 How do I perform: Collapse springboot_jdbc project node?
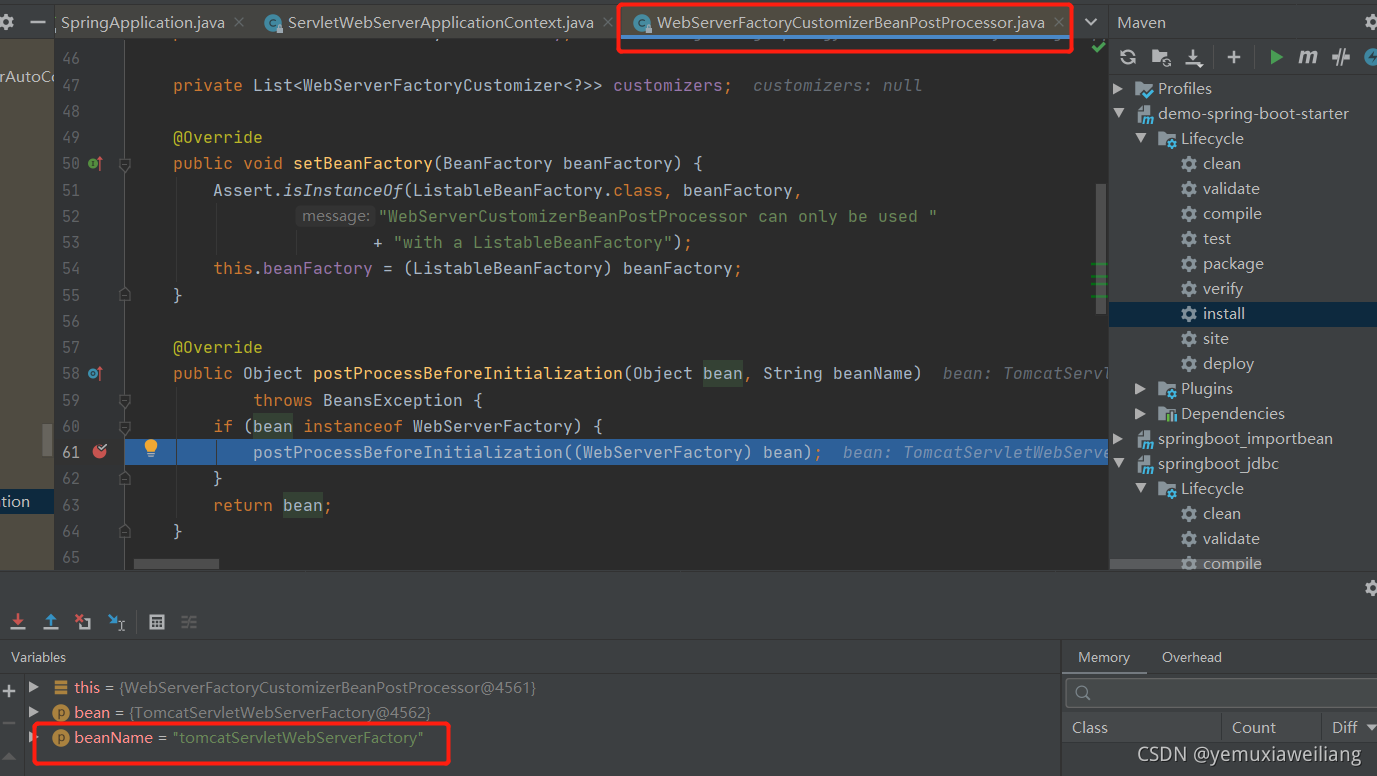point(1119,464)
